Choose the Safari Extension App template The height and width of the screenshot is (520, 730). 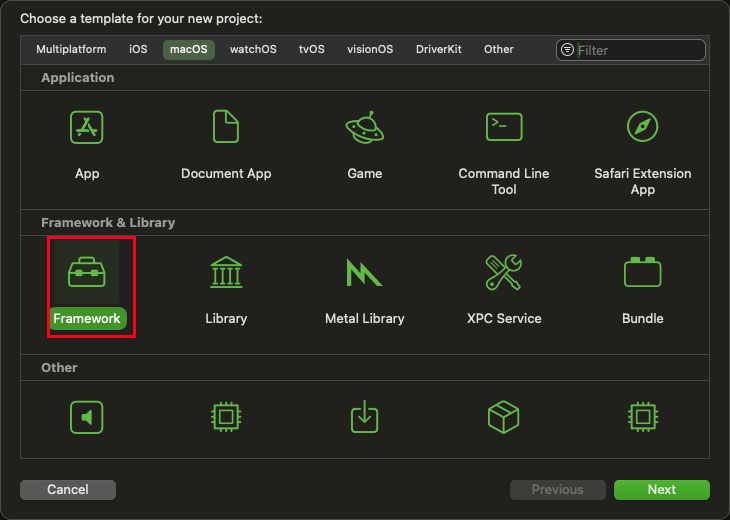click(642, 128)
